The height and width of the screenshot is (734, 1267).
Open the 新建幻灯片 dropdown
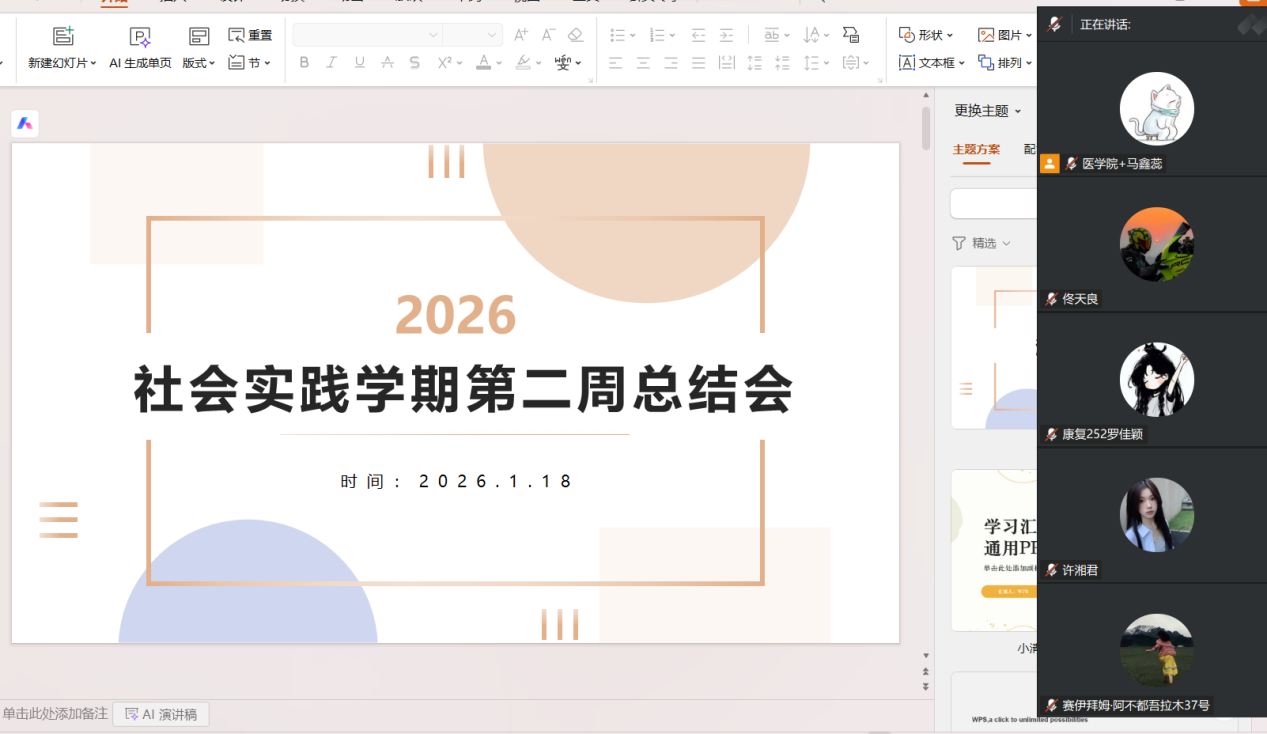click(x=62, y=63)
